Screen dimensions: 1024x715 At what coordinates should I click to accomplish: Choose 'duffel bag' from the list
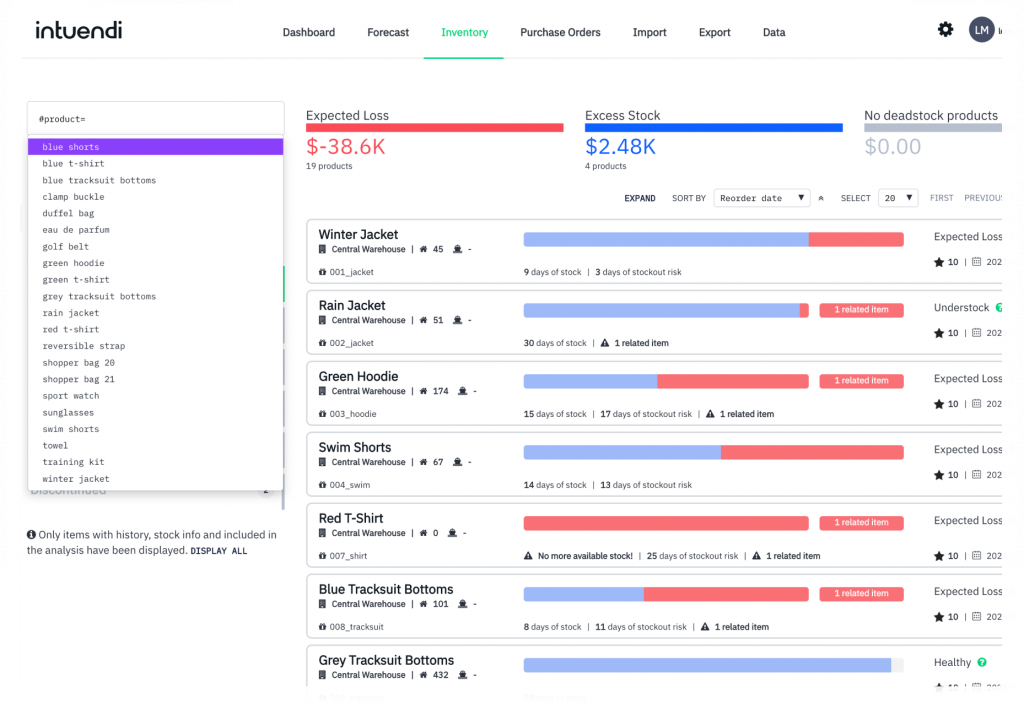tap(155, 214)
